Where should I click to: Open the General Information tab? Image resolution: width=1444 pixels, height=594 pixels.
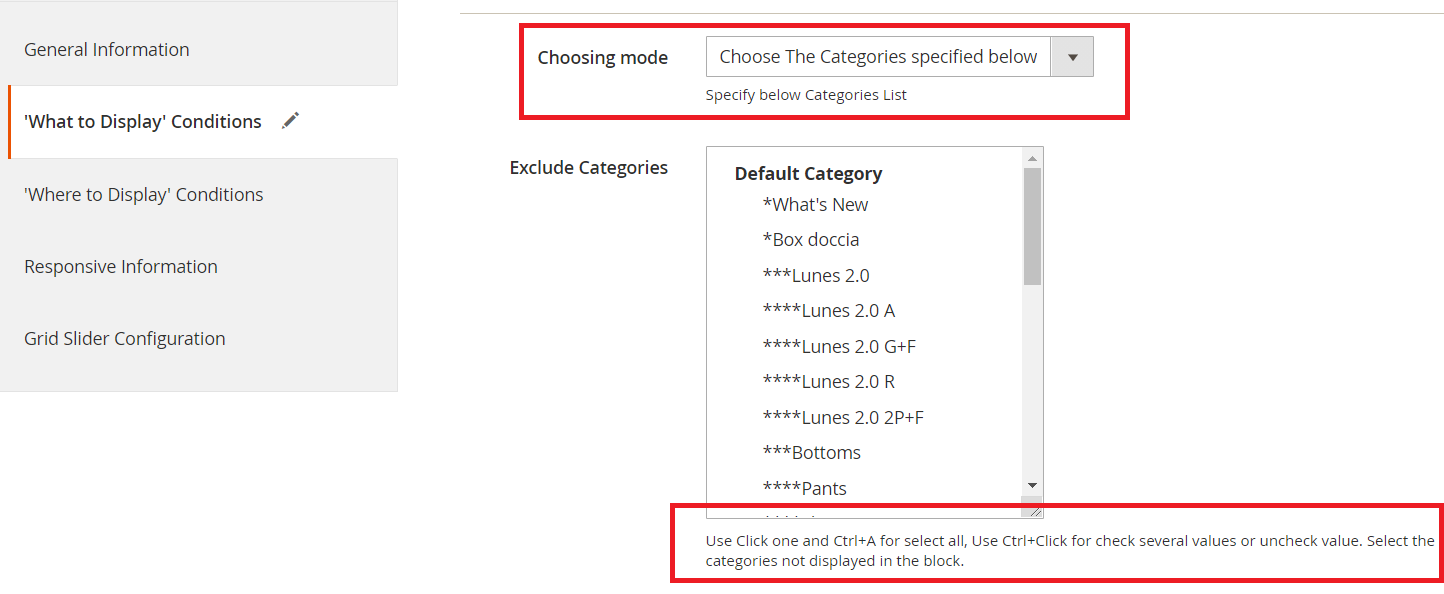coord(107,49)
